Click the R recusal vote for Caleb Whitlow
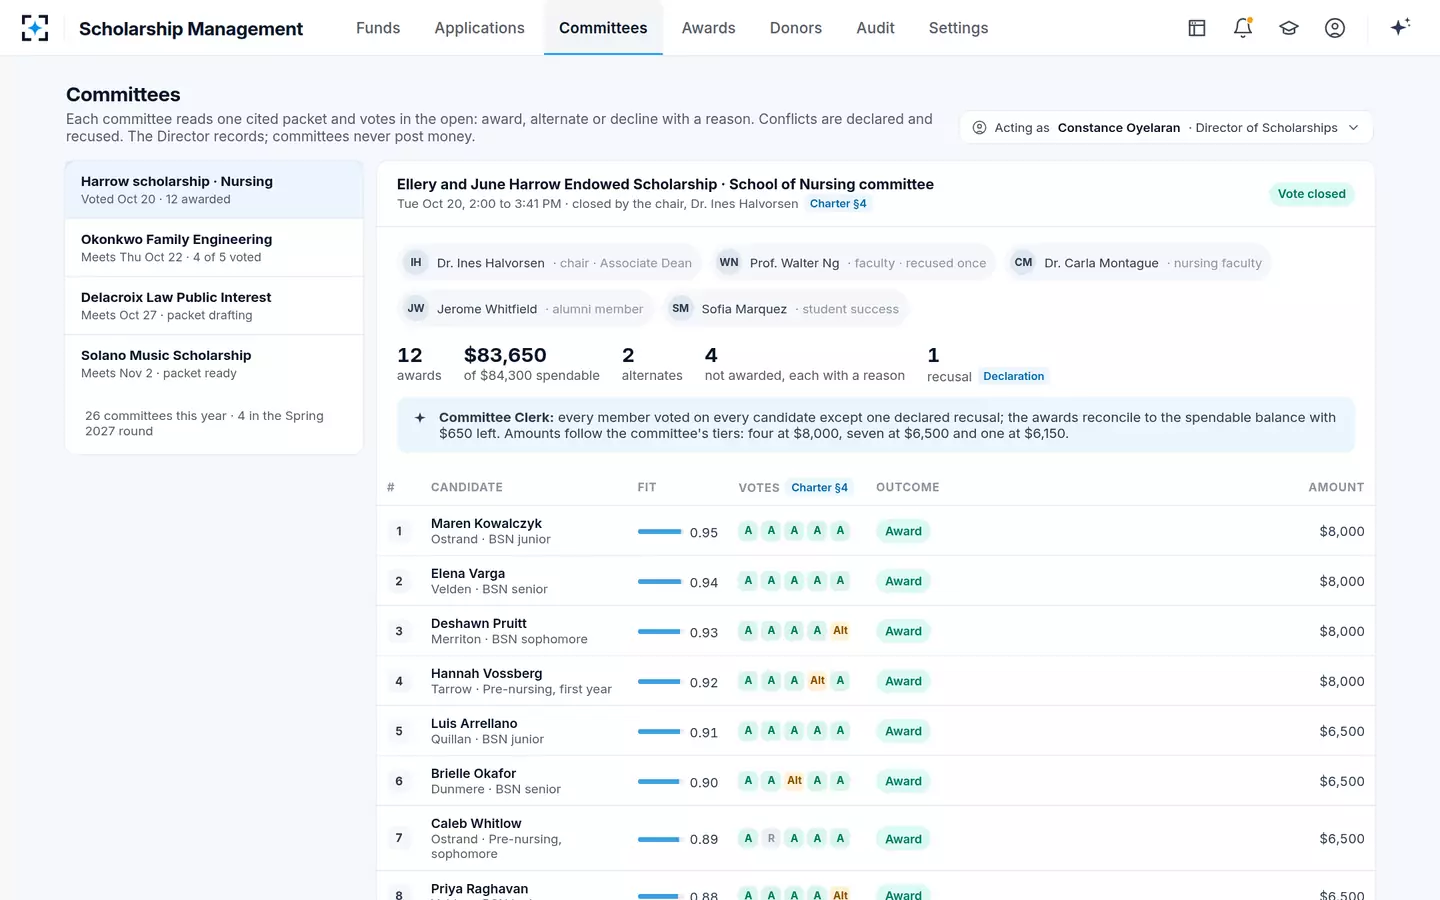Viewport: 1440px width, 900px height. [771, 839]
